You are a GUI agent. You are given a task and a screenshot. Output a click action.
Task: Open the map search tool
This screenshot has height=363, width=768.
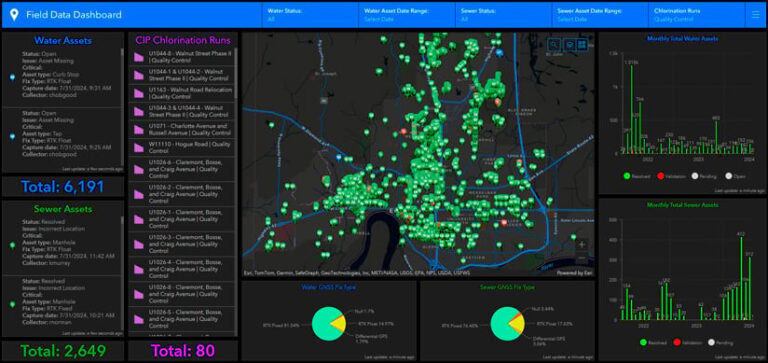tap(554, 44)
